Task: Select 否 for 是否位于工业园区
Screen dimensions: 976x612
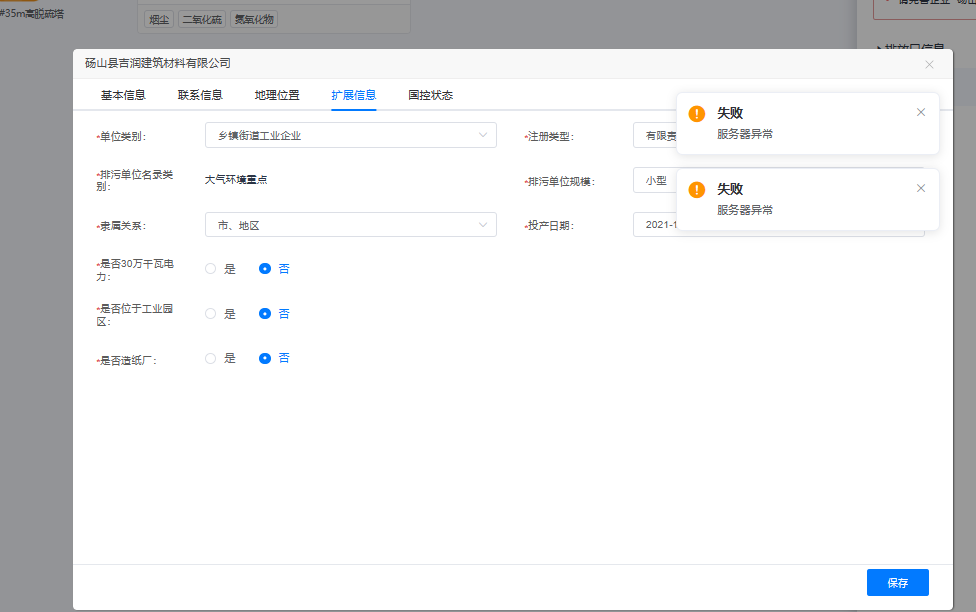Action: [x=274, y=314]
